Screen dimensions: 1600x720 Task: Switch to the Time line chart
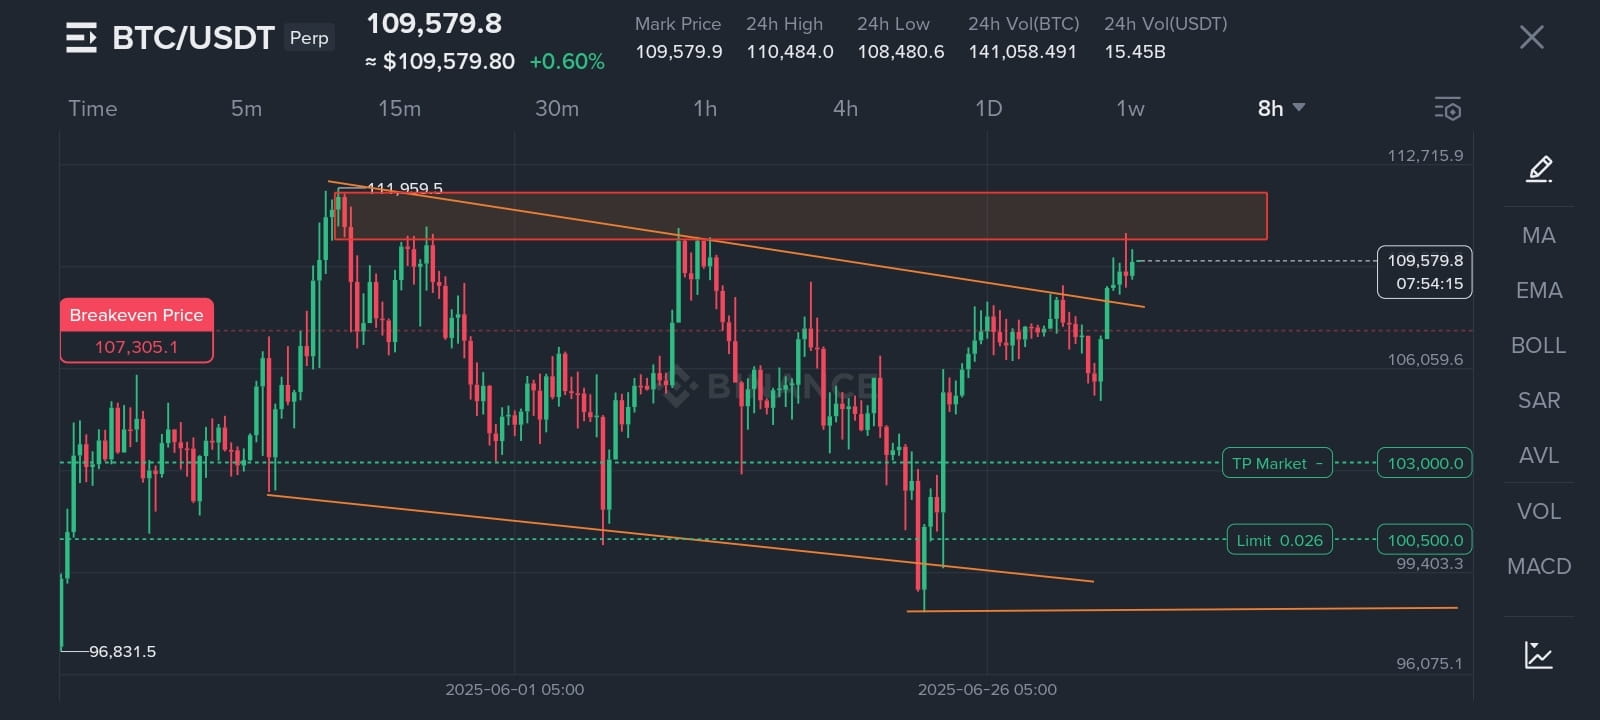[x=93, y=108]
